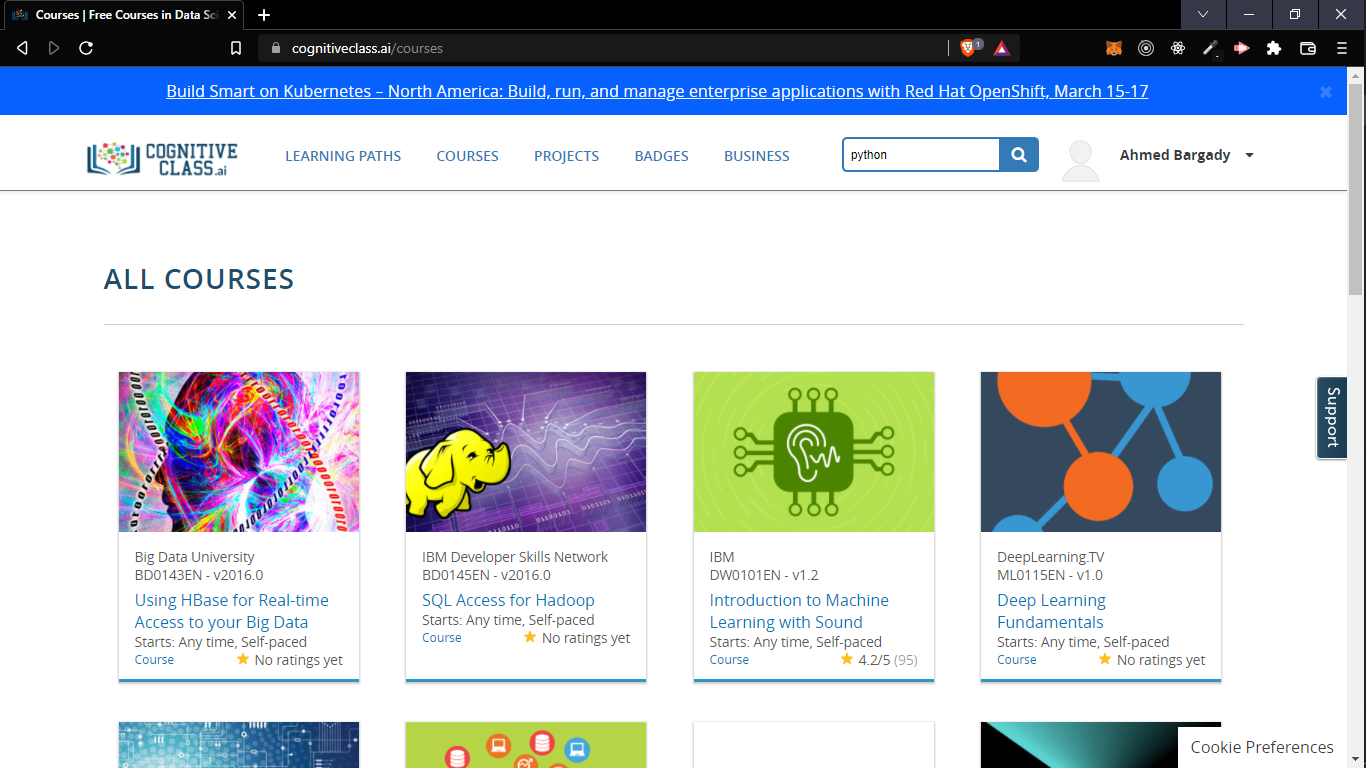Open the Brave Wallet icon
1366x768 pixels.
tap(1308, 48)
